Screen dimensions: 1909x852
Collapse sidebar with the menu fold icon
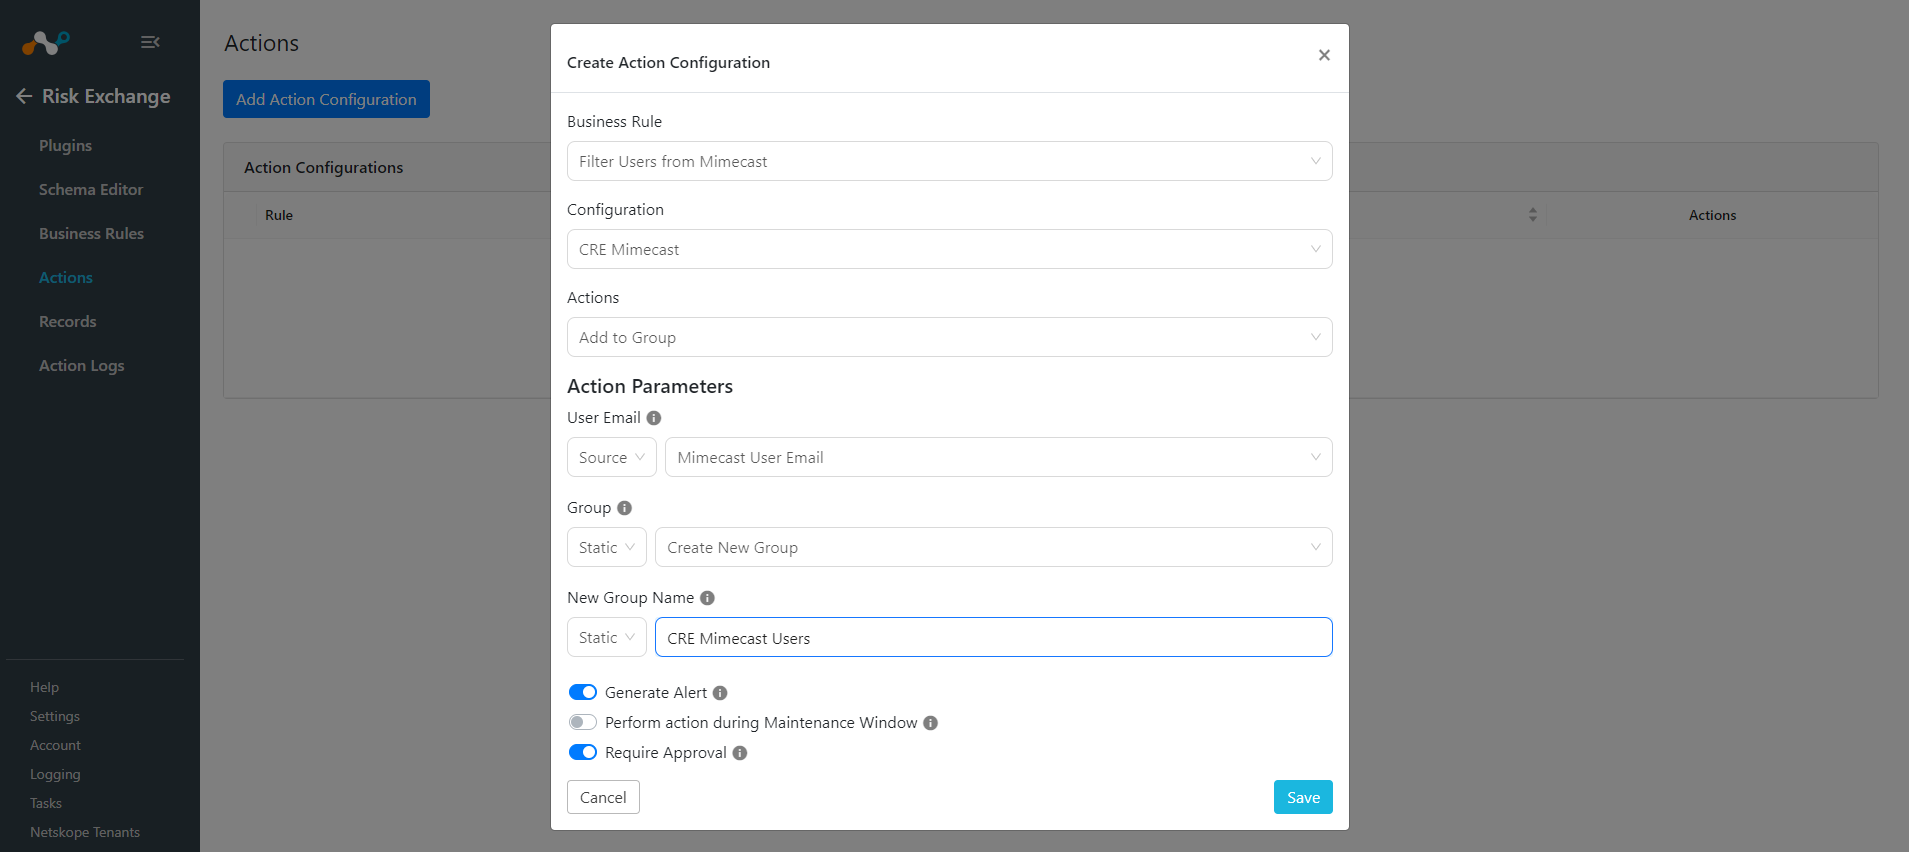pos(150,42)
